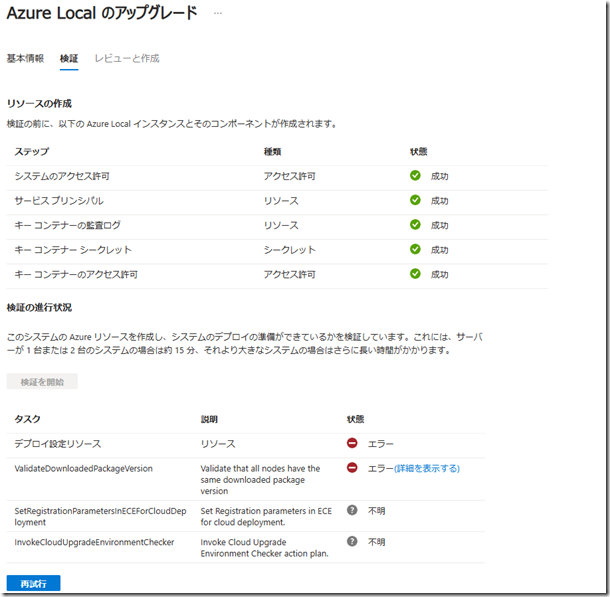Click the タスク column header
The width and height of the screenshot is (610, 597).
[28, 419]
